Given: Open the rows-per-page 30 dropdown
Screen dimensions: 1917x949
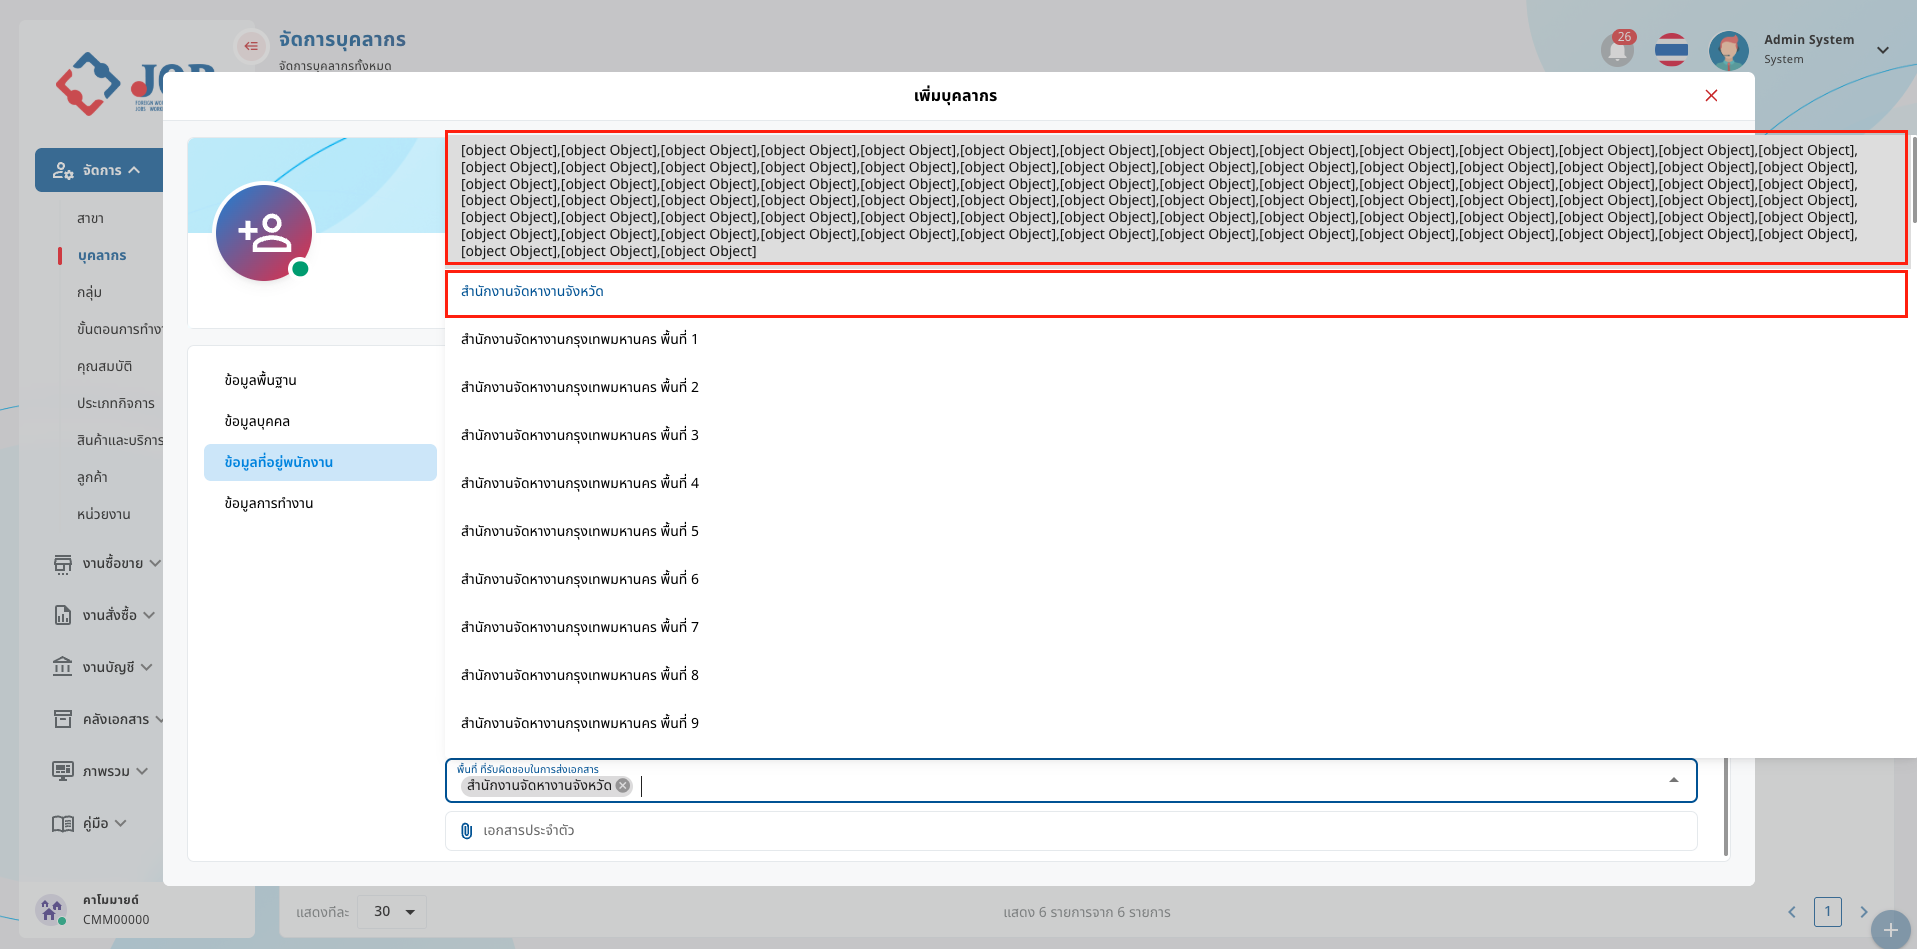Looking at the screenshot, I should click(392, 912).
